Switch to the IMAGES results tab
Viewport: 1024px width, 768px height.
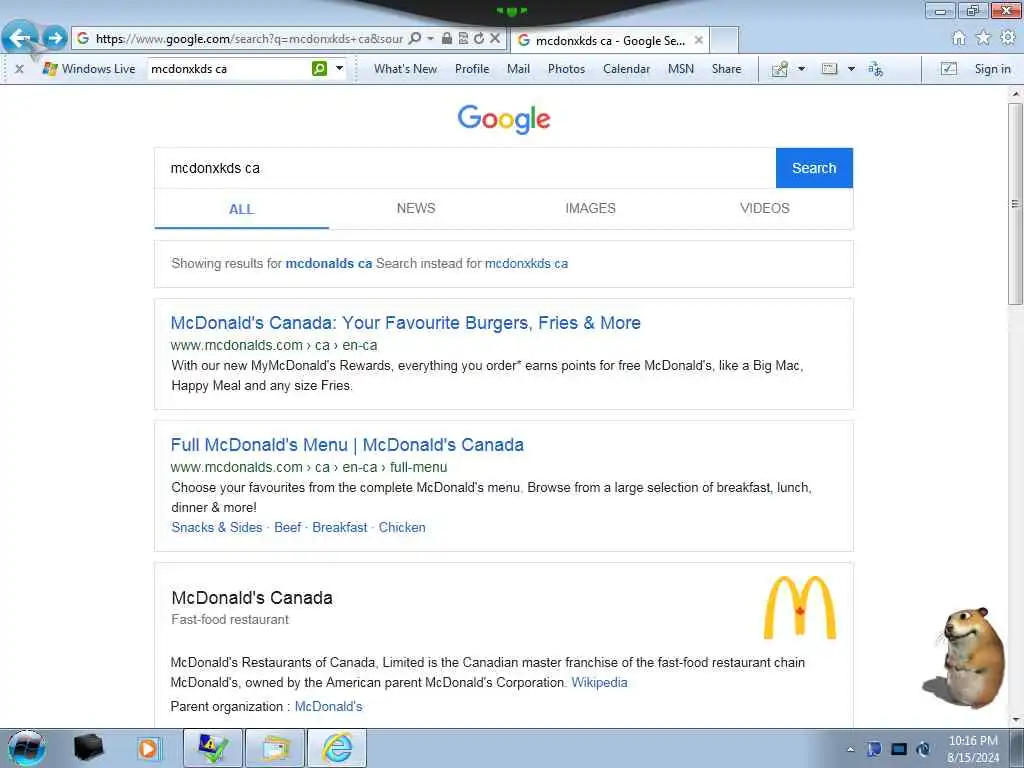(x=590, y=208)
